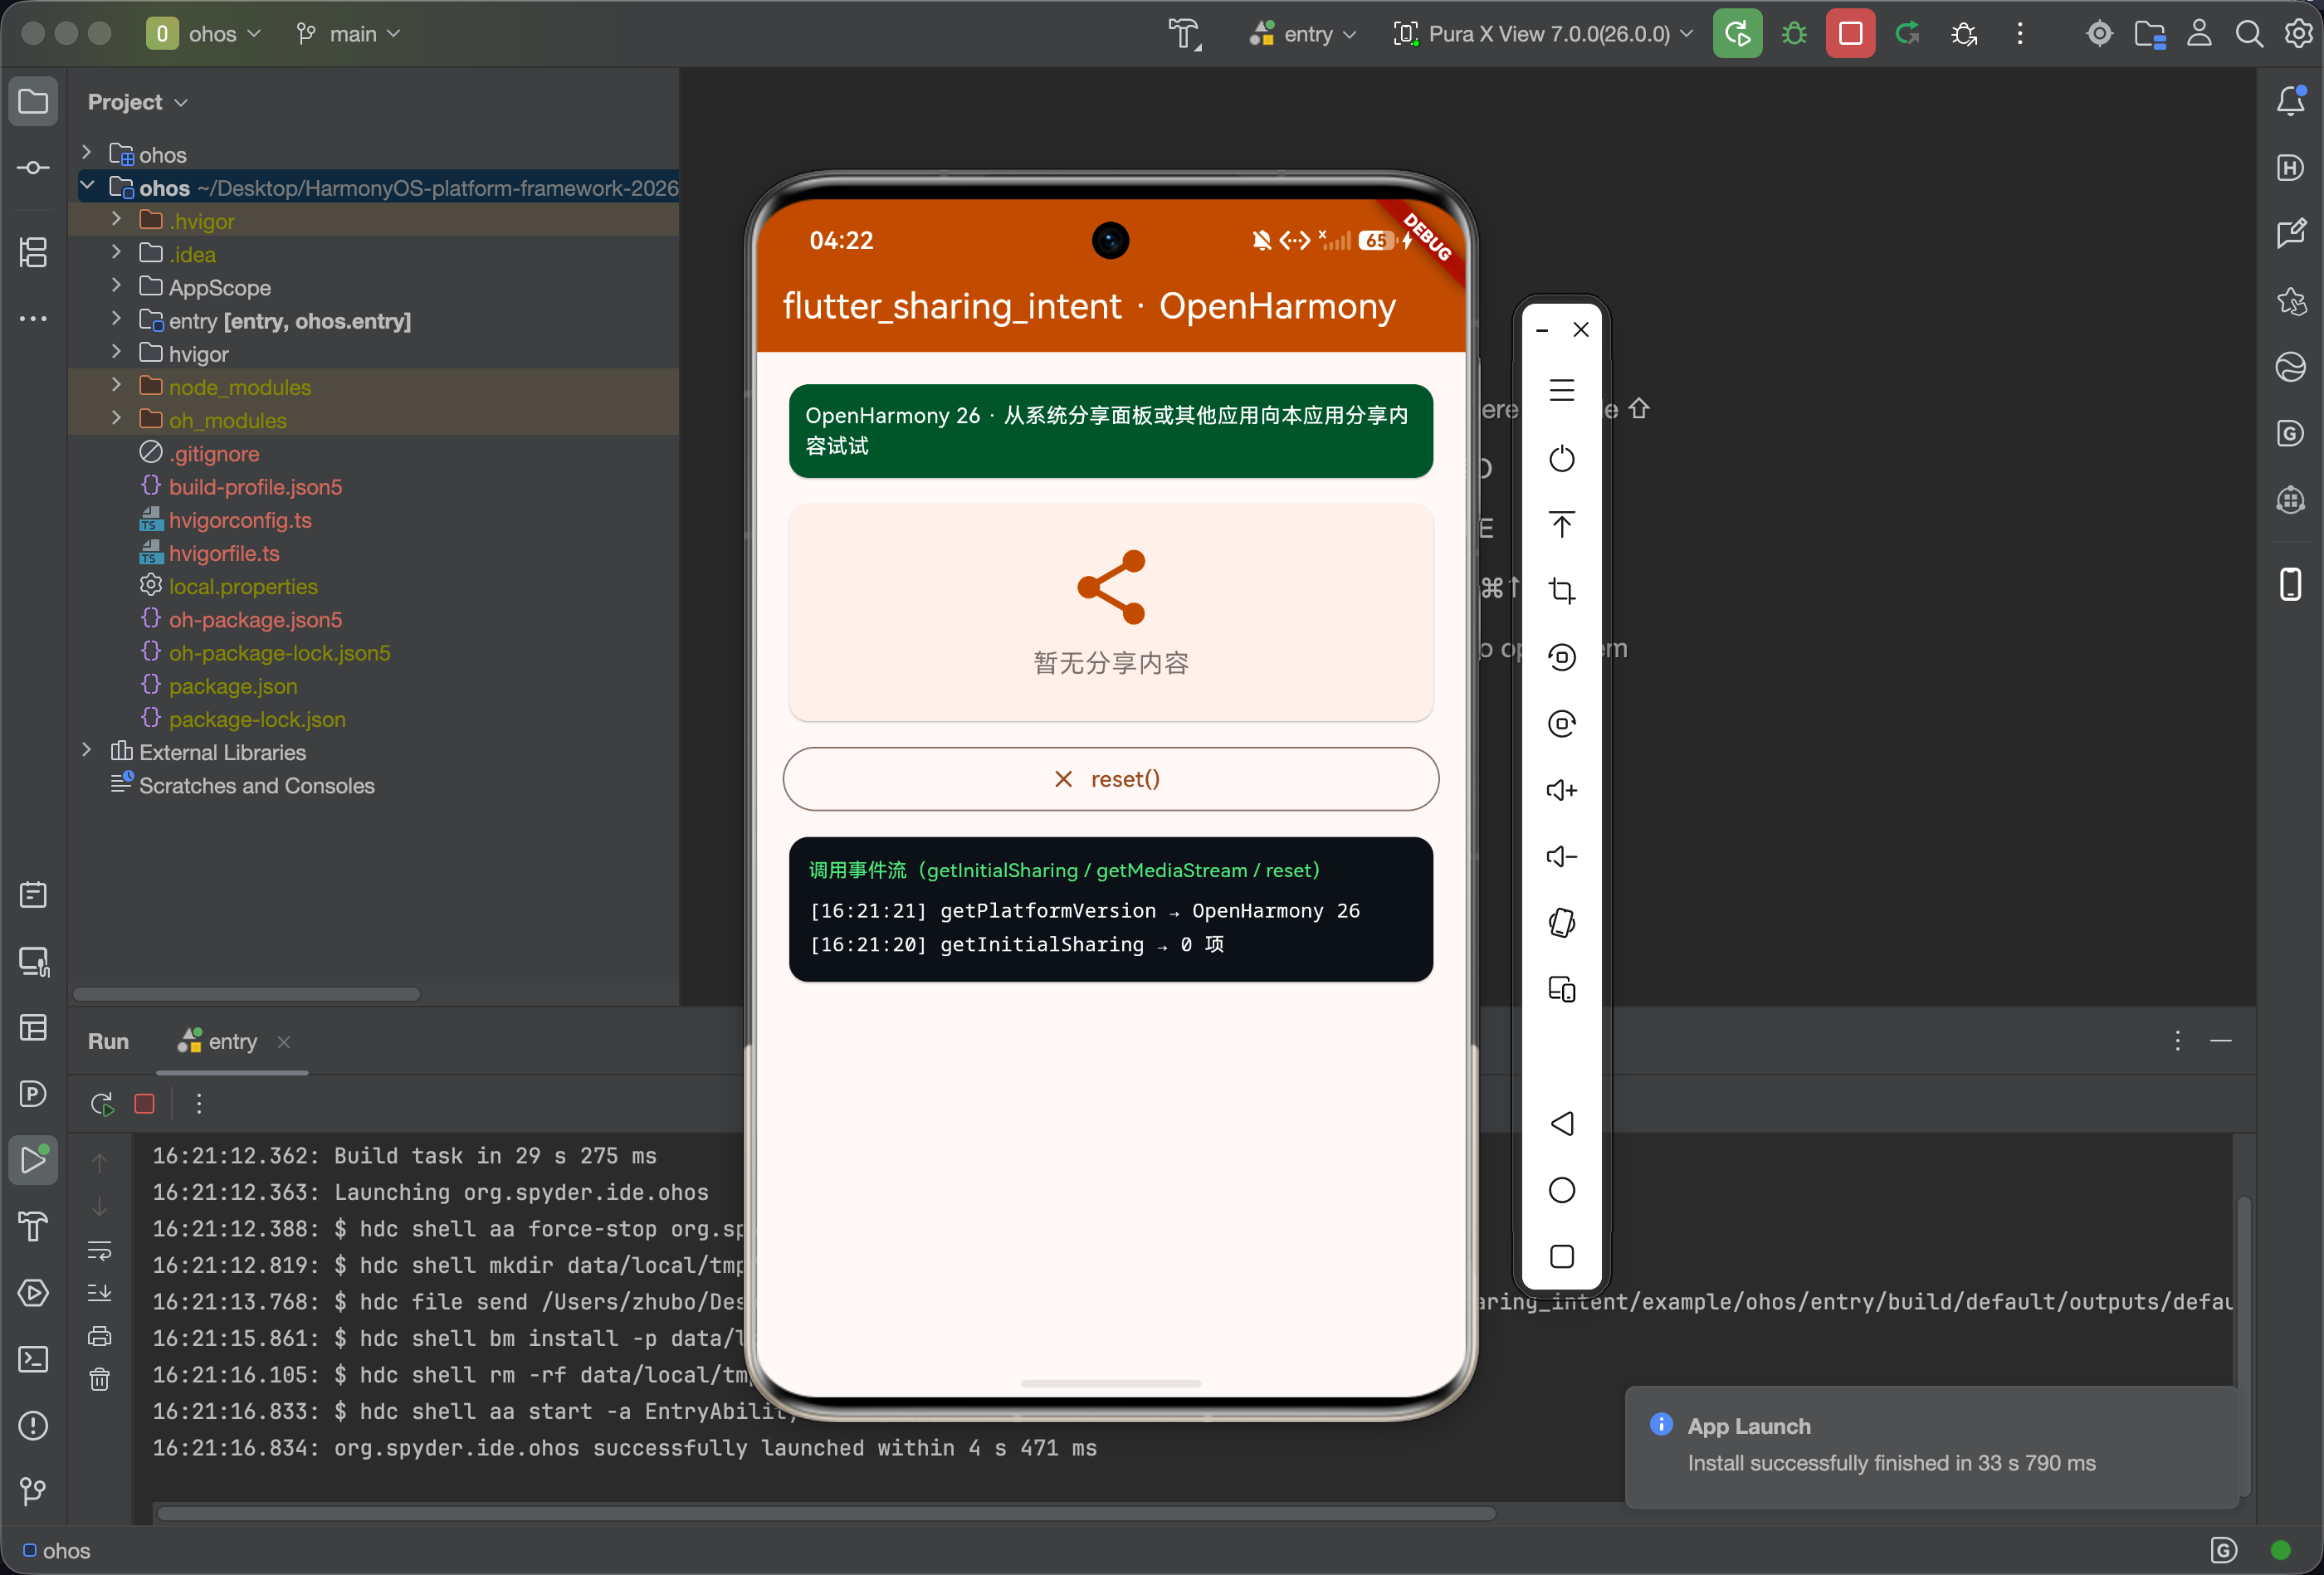Select local.properties file in tree
The width and height of the screenshot is (2324, 1575).
[x=243, y=587]
